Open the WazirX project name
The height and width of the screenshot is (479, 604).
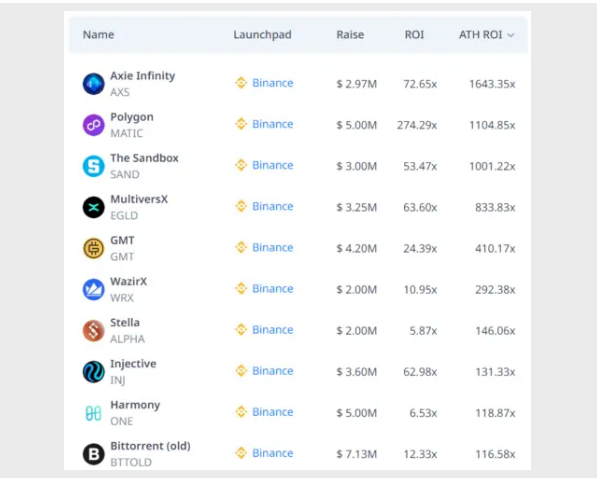pyautogui.click(x=129, y=282)
